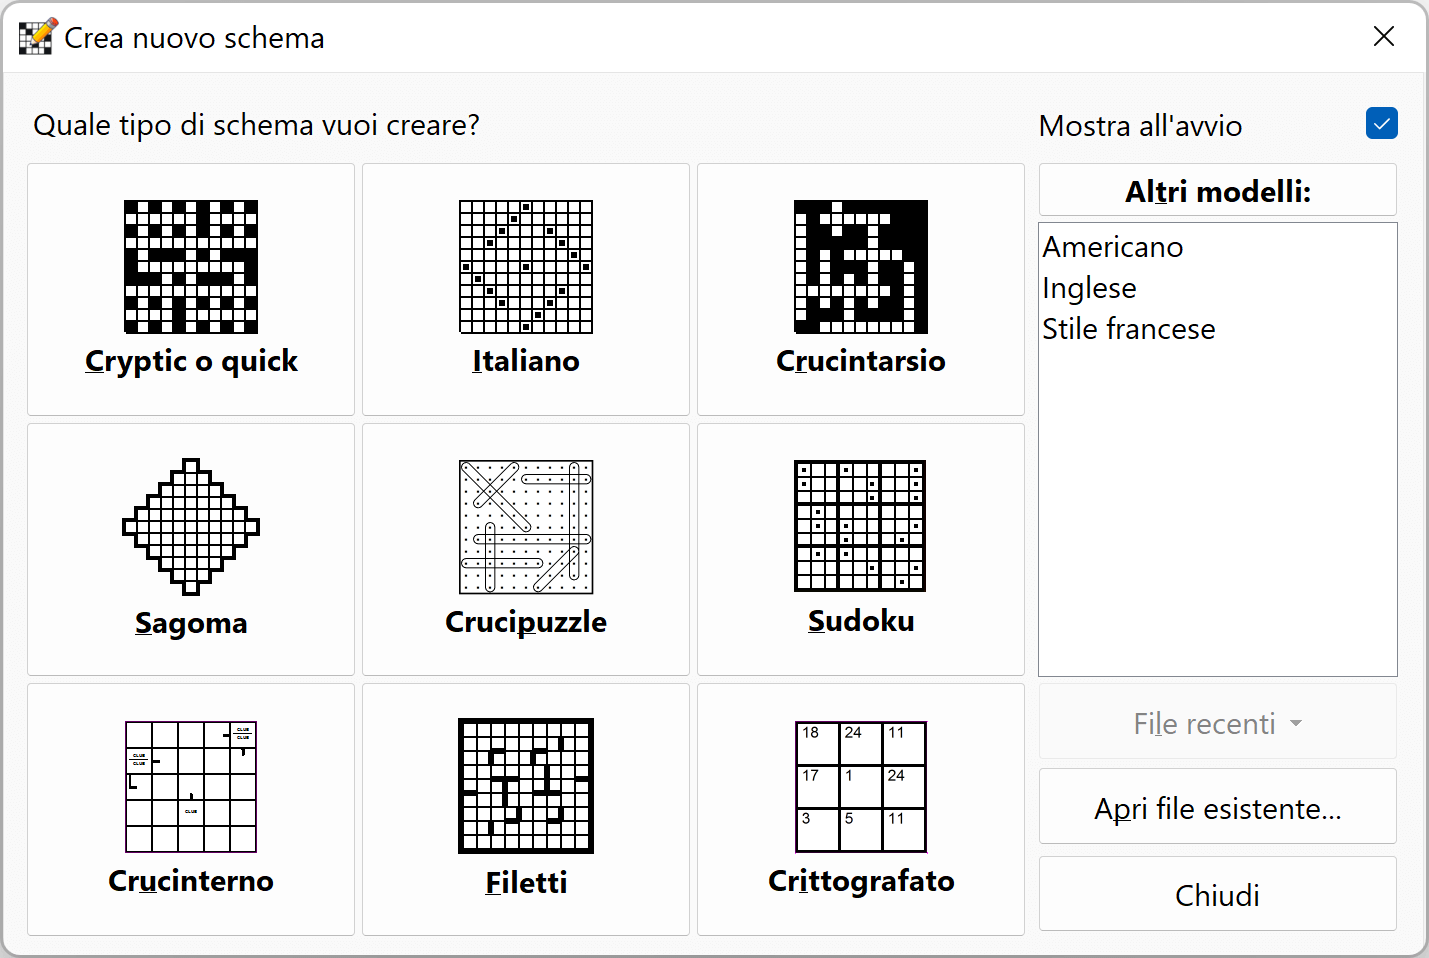This screenshot has width=1429, height=958.
Task: Choose Stile francese from Altri modelli
Action: pyautogui.click(x=1128, y=328)
